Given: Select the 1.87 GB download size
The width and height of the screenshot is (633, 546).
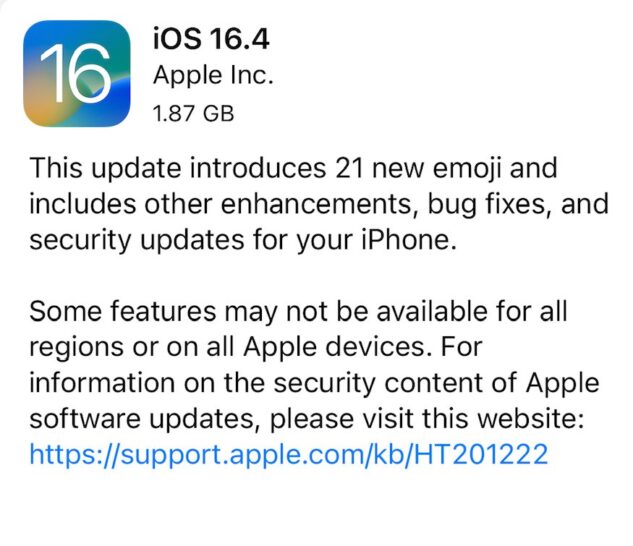Looking at the screenshot, I should 193,113.
